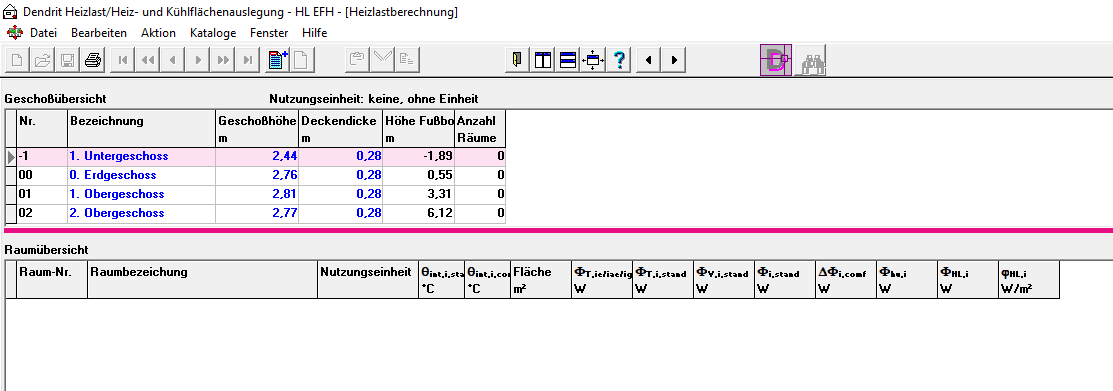Open the Hilfe menu

(x=314, y=33)
